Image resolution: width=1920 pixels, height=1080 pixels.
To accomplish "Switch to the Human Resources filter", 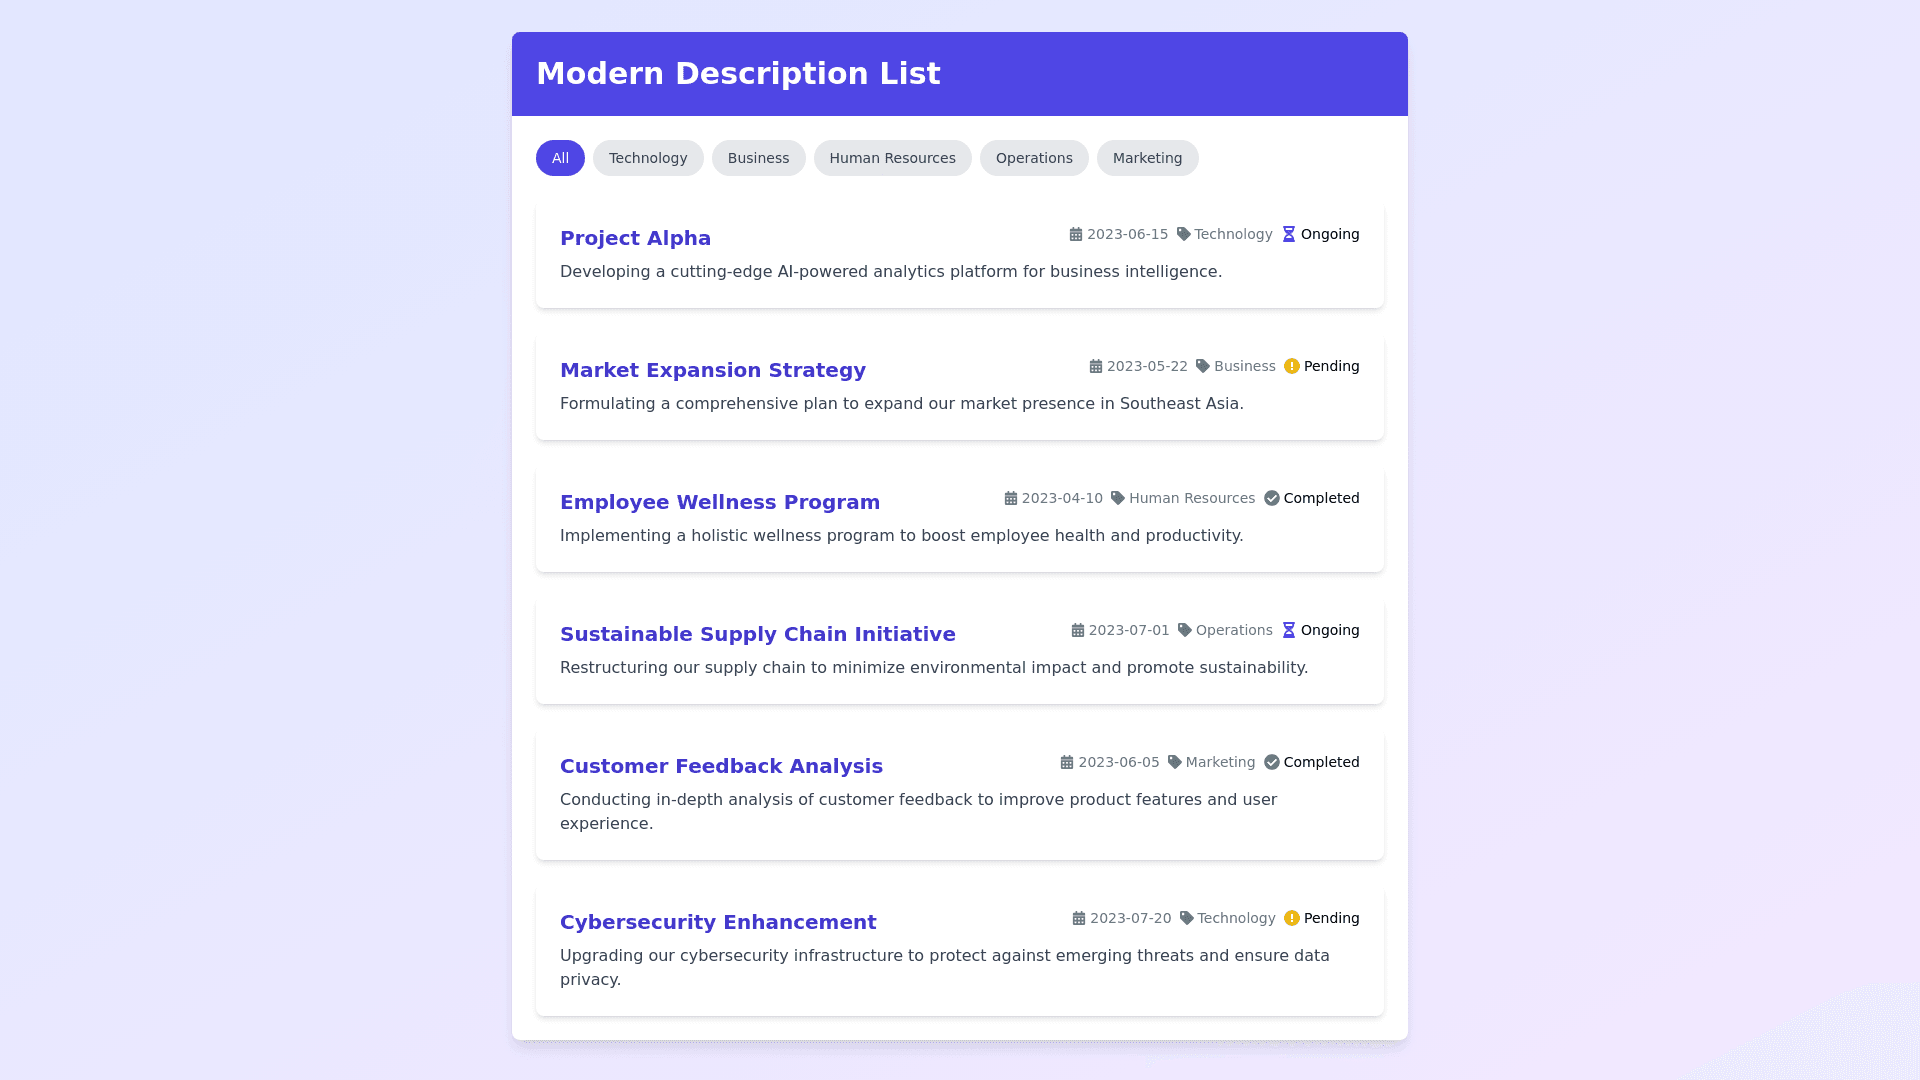I will tap(892, 158).
